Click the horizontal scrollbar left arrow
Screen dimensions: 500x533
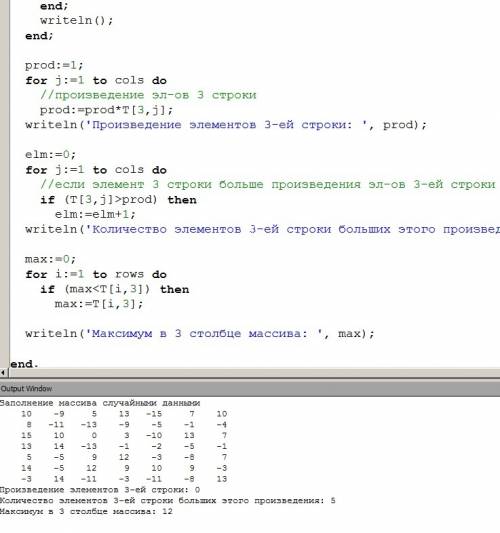tap(3, 373)
